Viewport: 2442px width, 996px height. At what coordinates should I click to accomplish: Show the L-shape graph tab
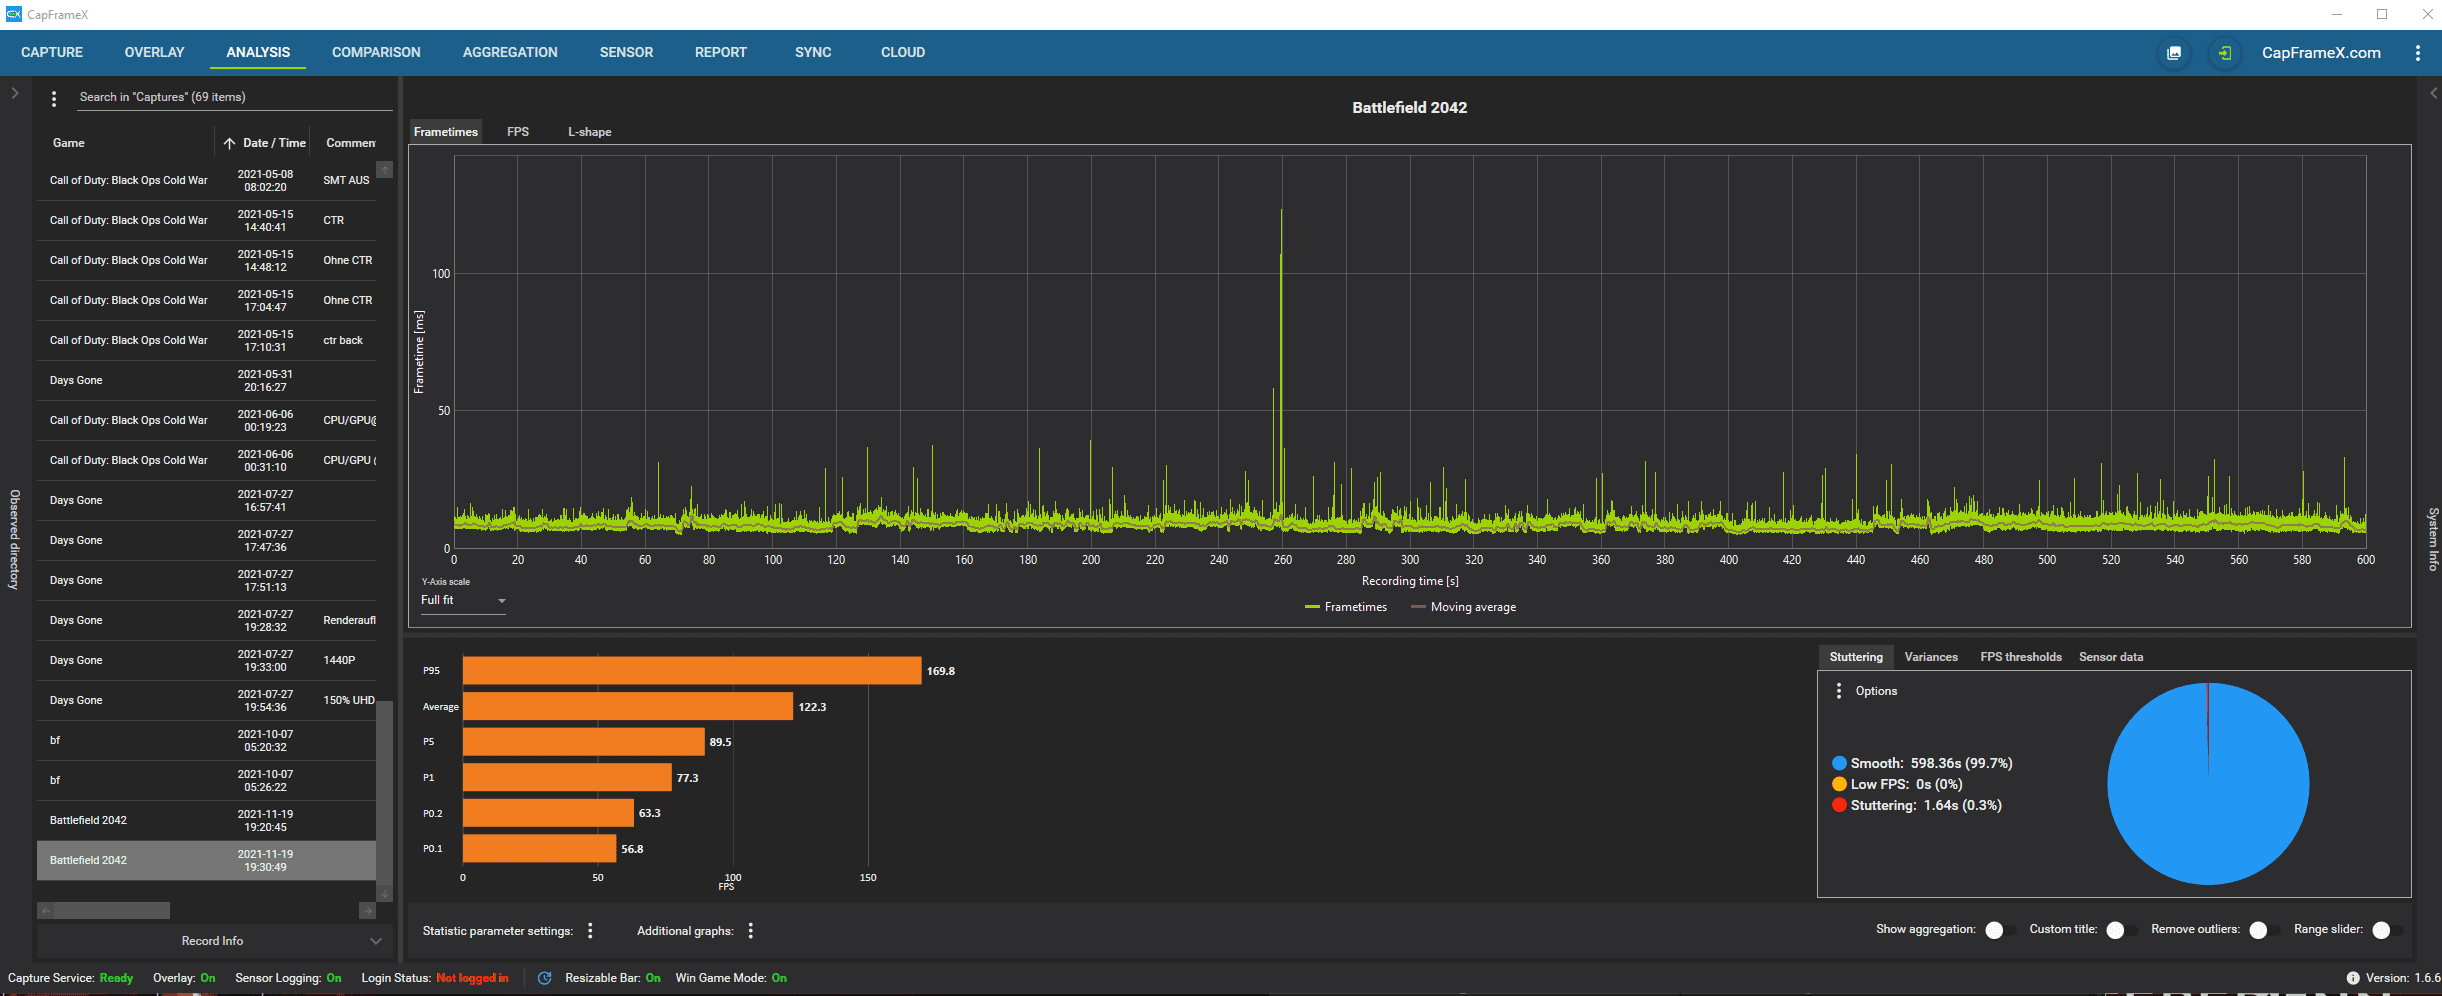coord(590,132)
